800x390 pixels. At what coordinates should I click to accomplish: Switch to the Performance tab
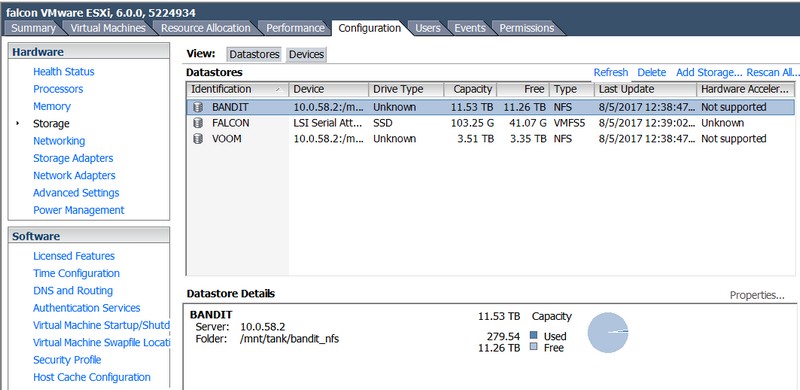point(295,28)
